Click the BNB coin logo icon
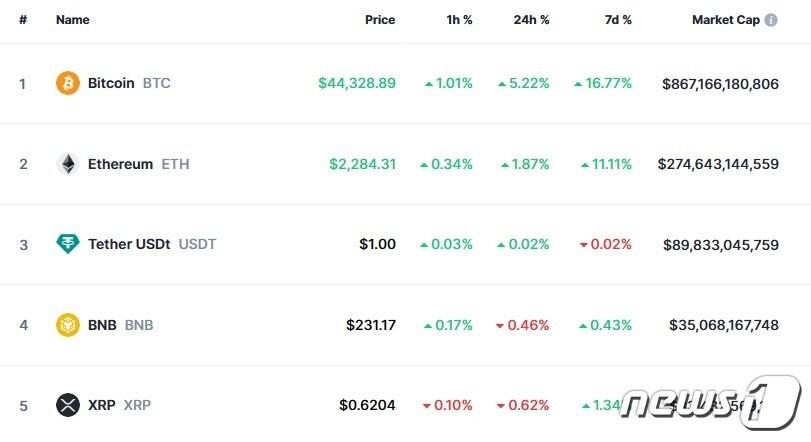 [67, 325]
